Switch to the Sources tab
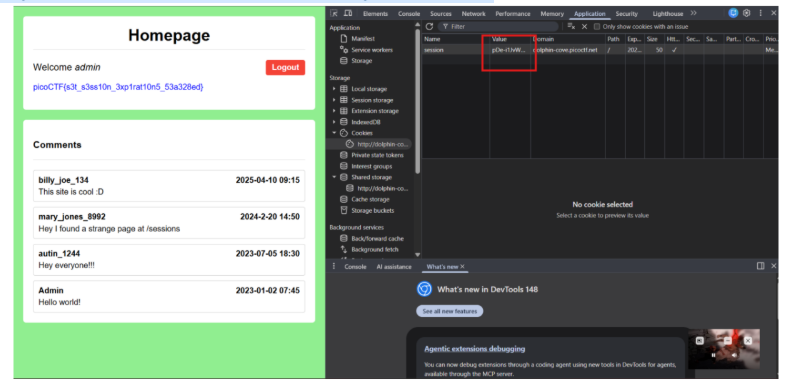The height and width of the screenshot is (391, 799). [441, 14]
